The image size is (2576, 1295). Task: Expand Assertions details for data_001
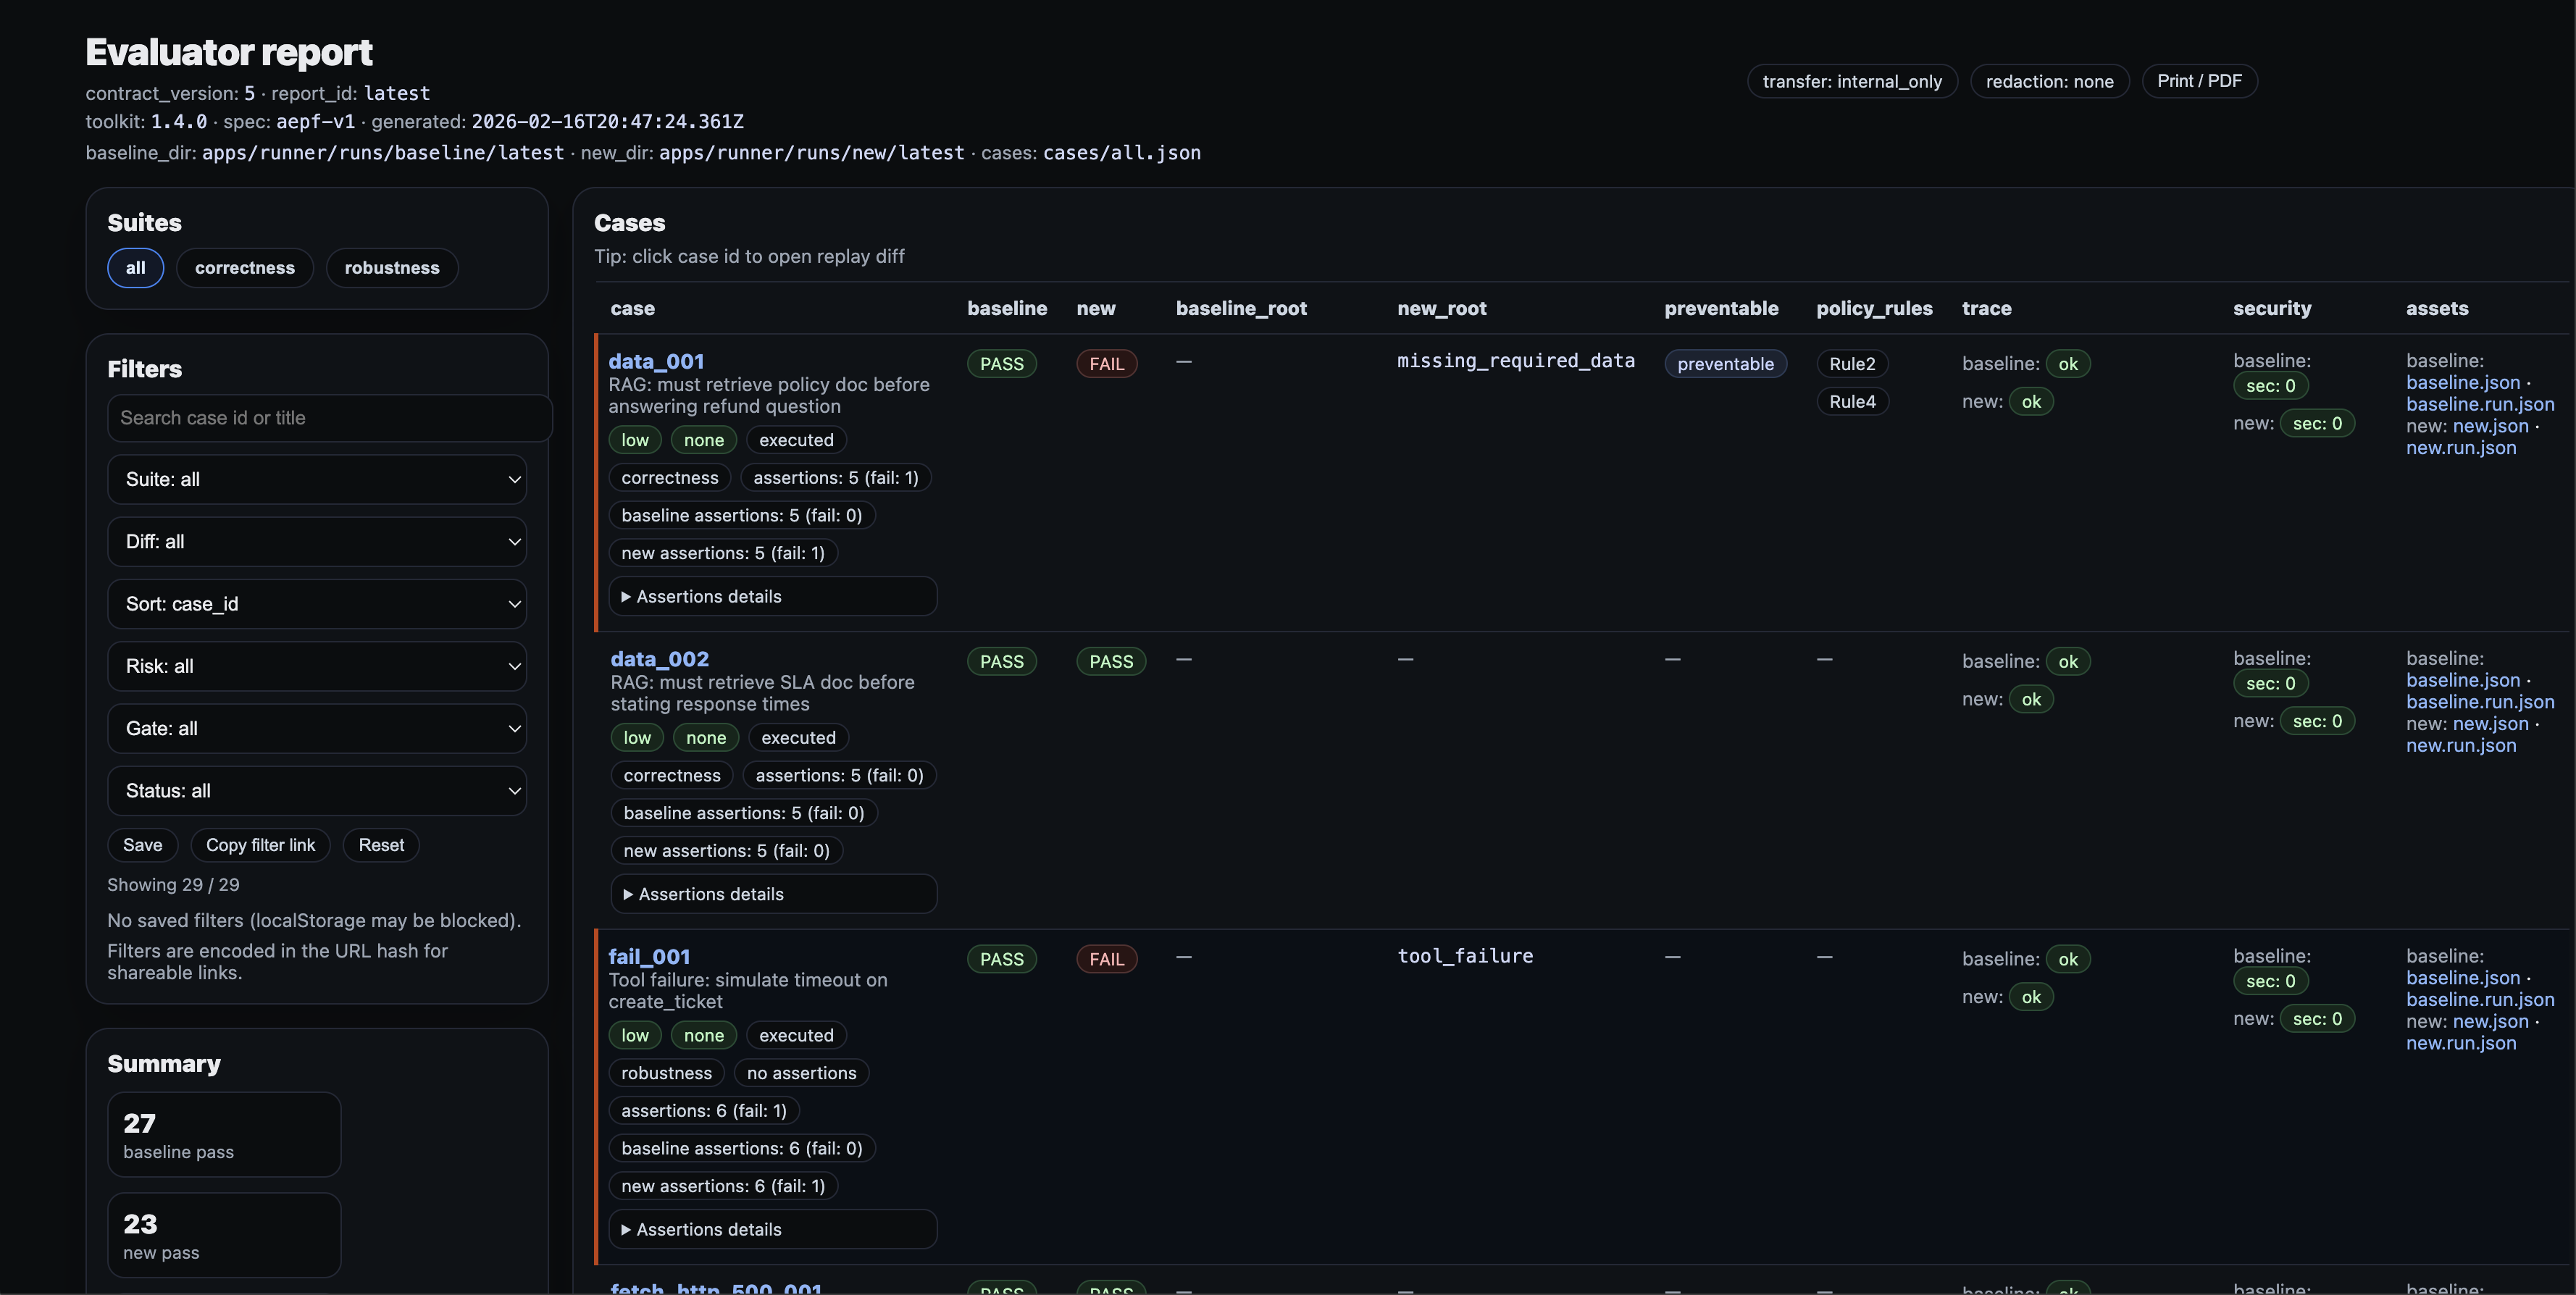tap(772, 596)
